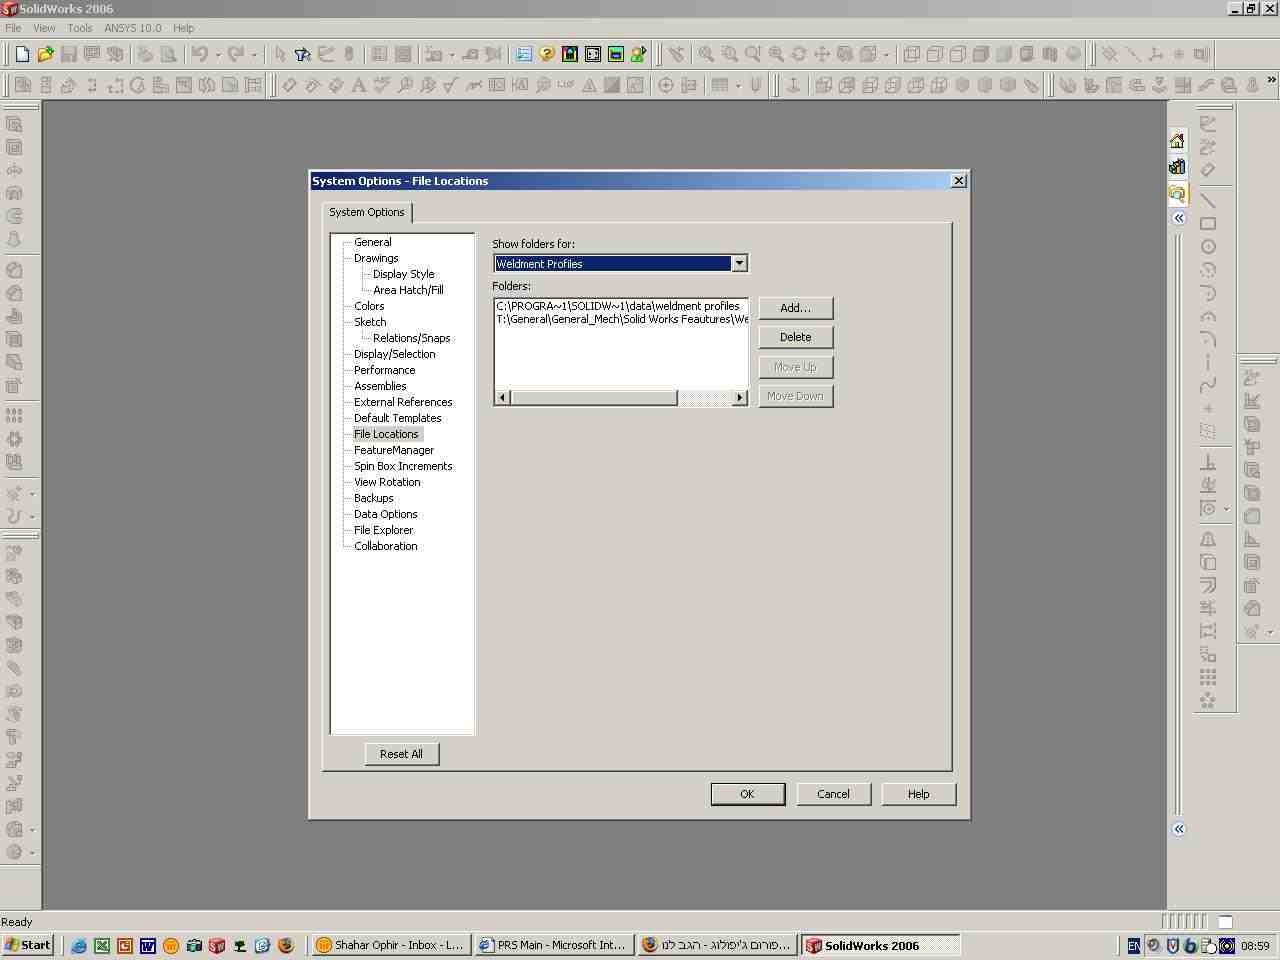Click the New document icon
The height and width of the screenshot is (960, 1280).
click(22, 54)
